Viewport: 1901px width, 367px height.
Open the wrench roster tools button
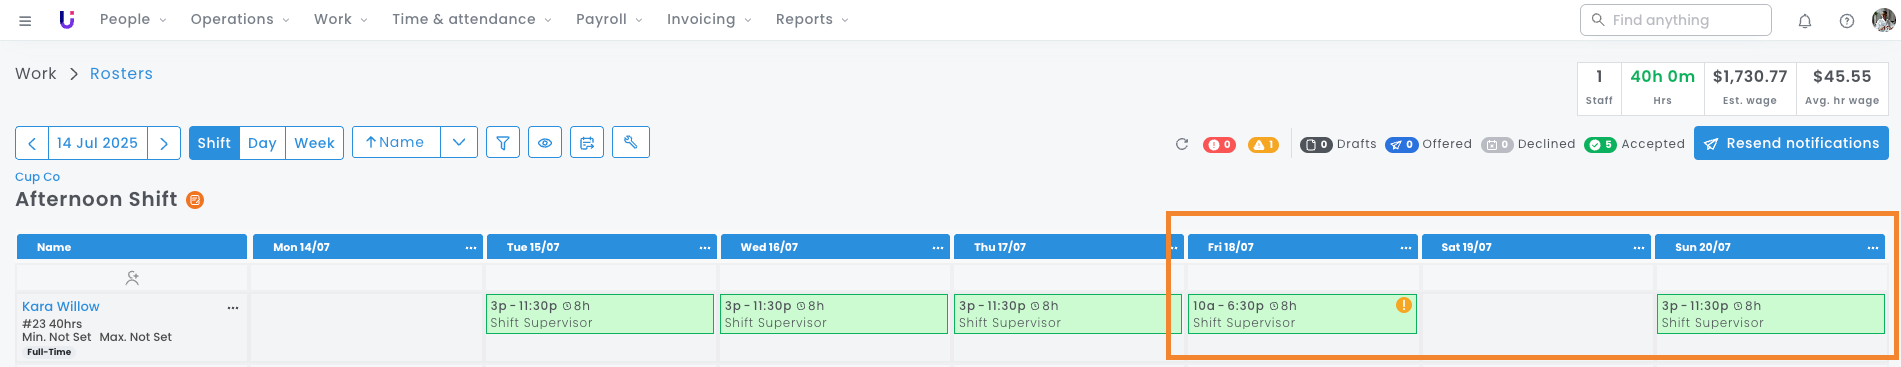(631, 142)
